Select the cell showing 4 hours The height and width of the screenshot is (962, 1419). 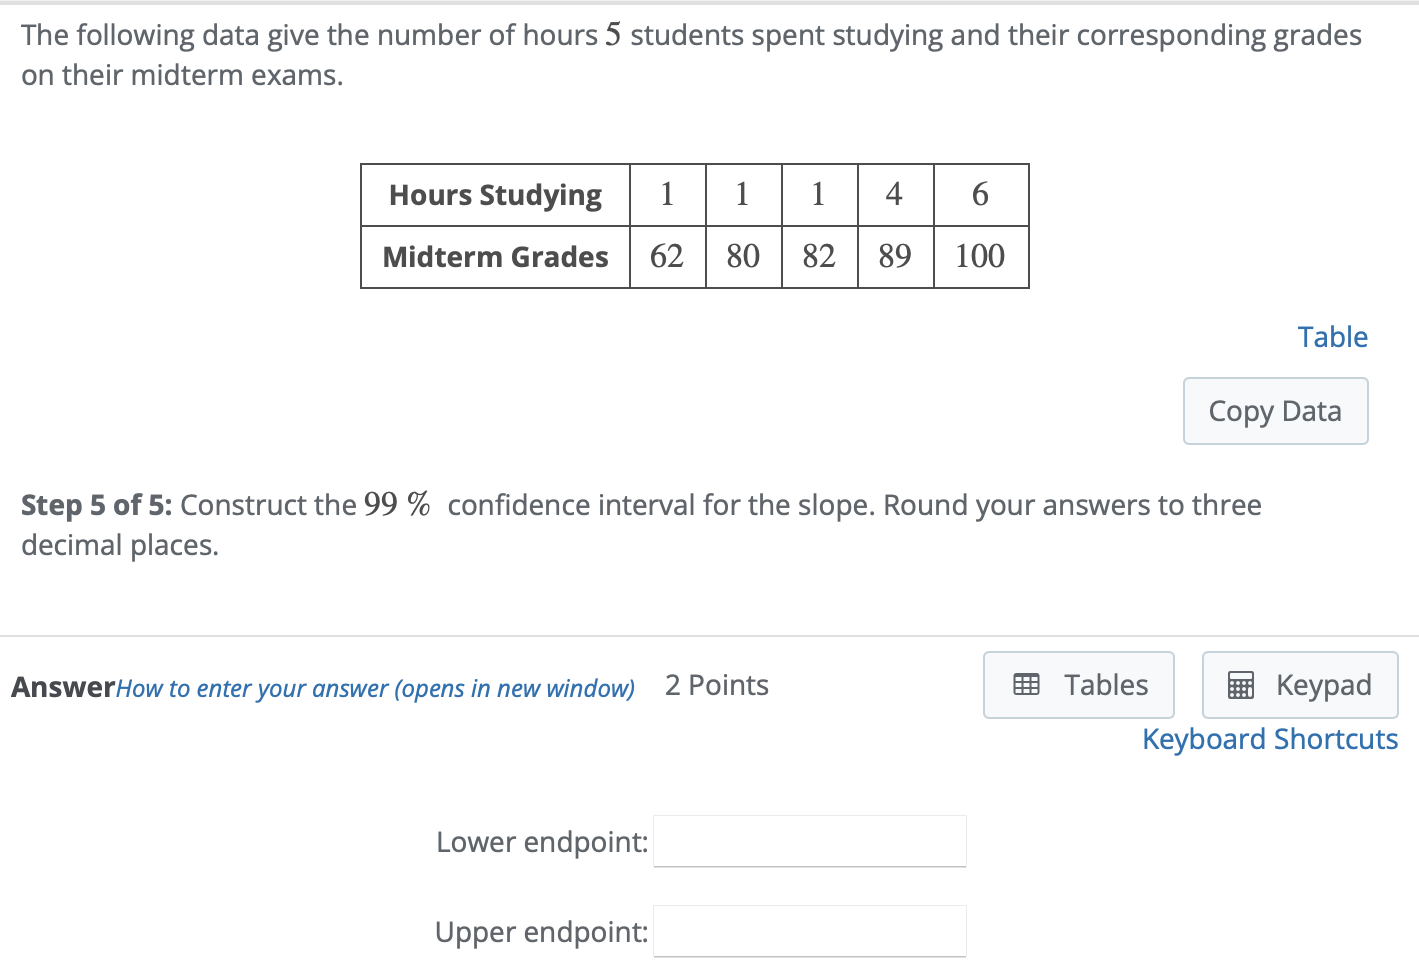[894, 194]
